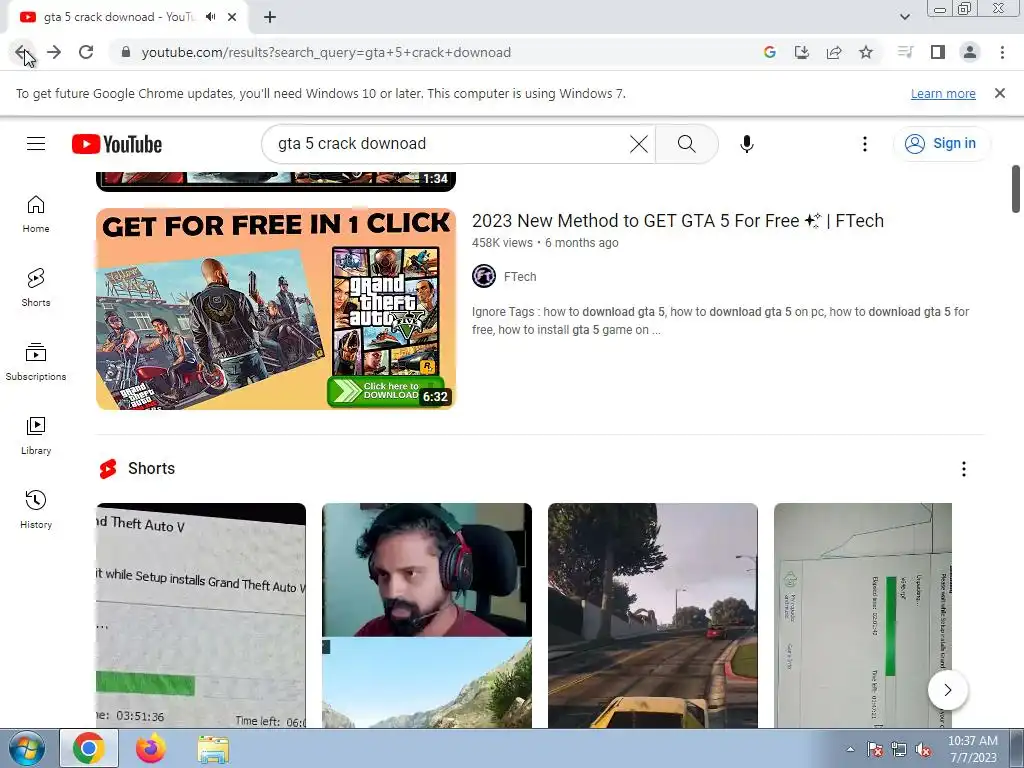Open the FTech channel name link
This screenshot has width=1024, height=768.
pyautogui.click(x=520, y=277)
